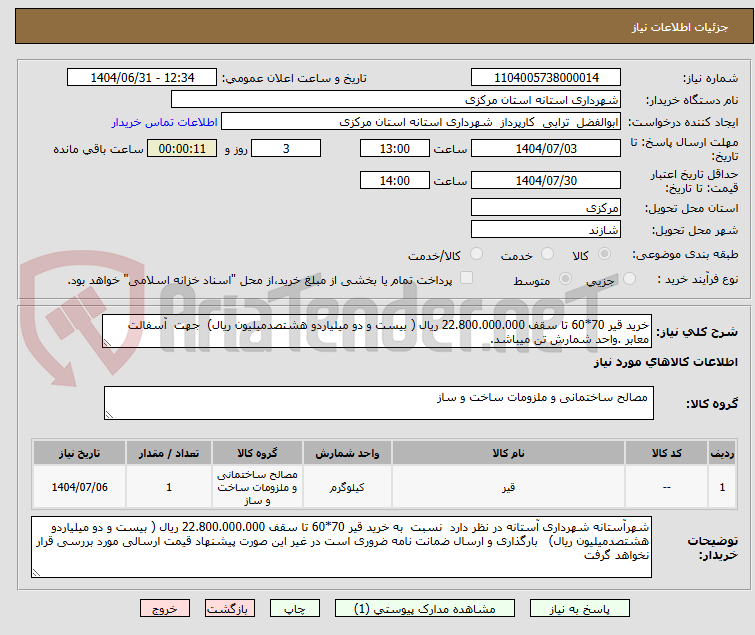The image size is (755, 635).
Task: Click the چاپ print button
Action: pyautogui.click(x=295, y=609)
